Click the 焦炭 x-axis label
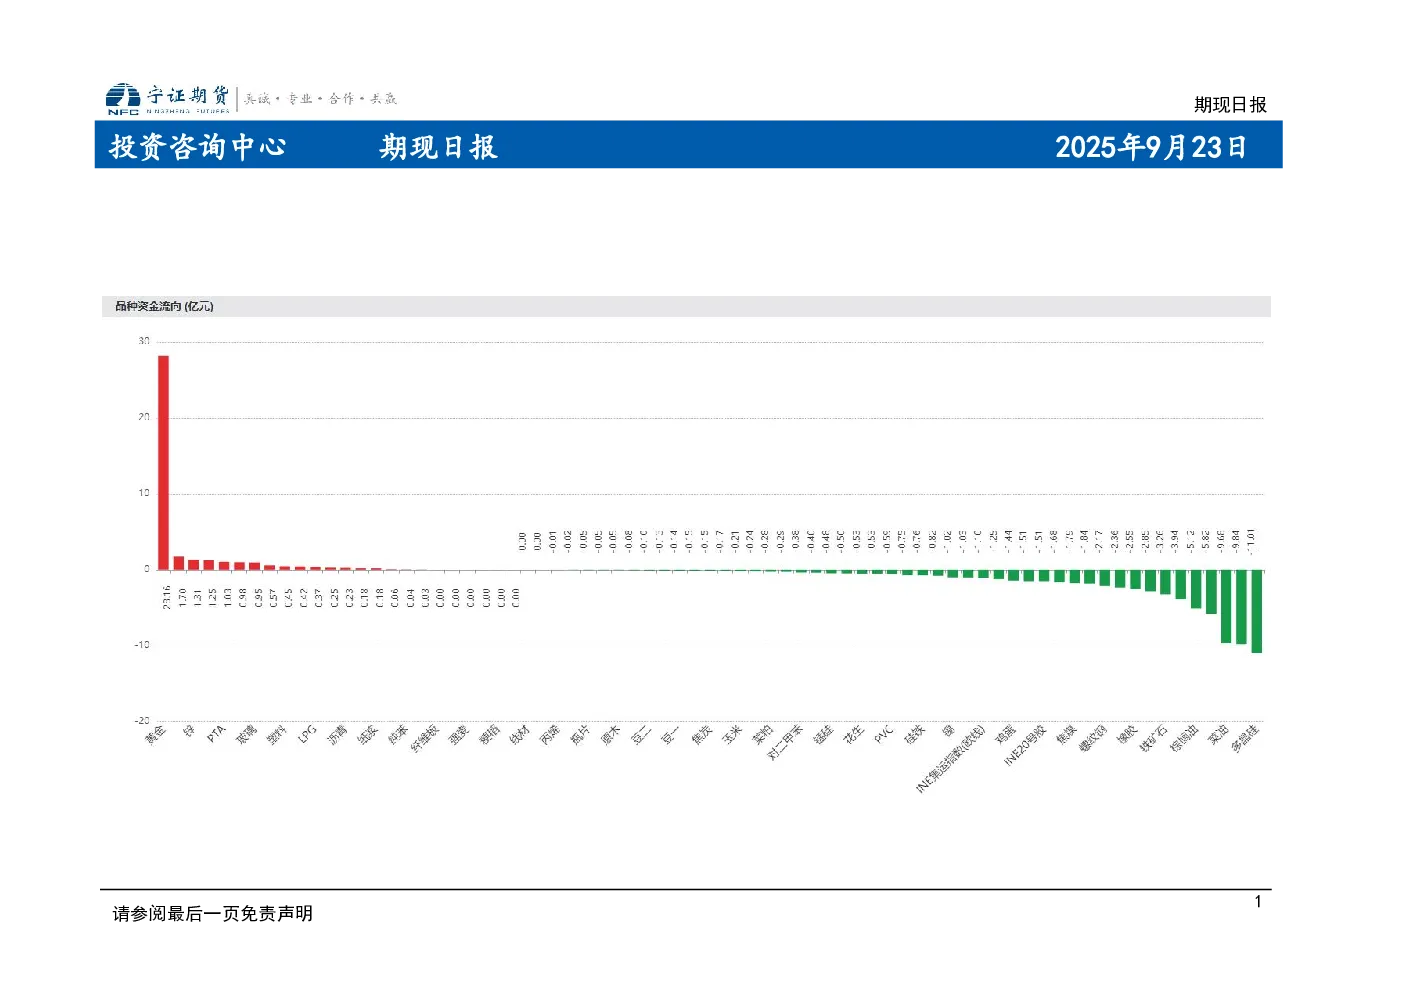Image resolution: width=1403 pixels, height=993 pixels. pos(701,735)
